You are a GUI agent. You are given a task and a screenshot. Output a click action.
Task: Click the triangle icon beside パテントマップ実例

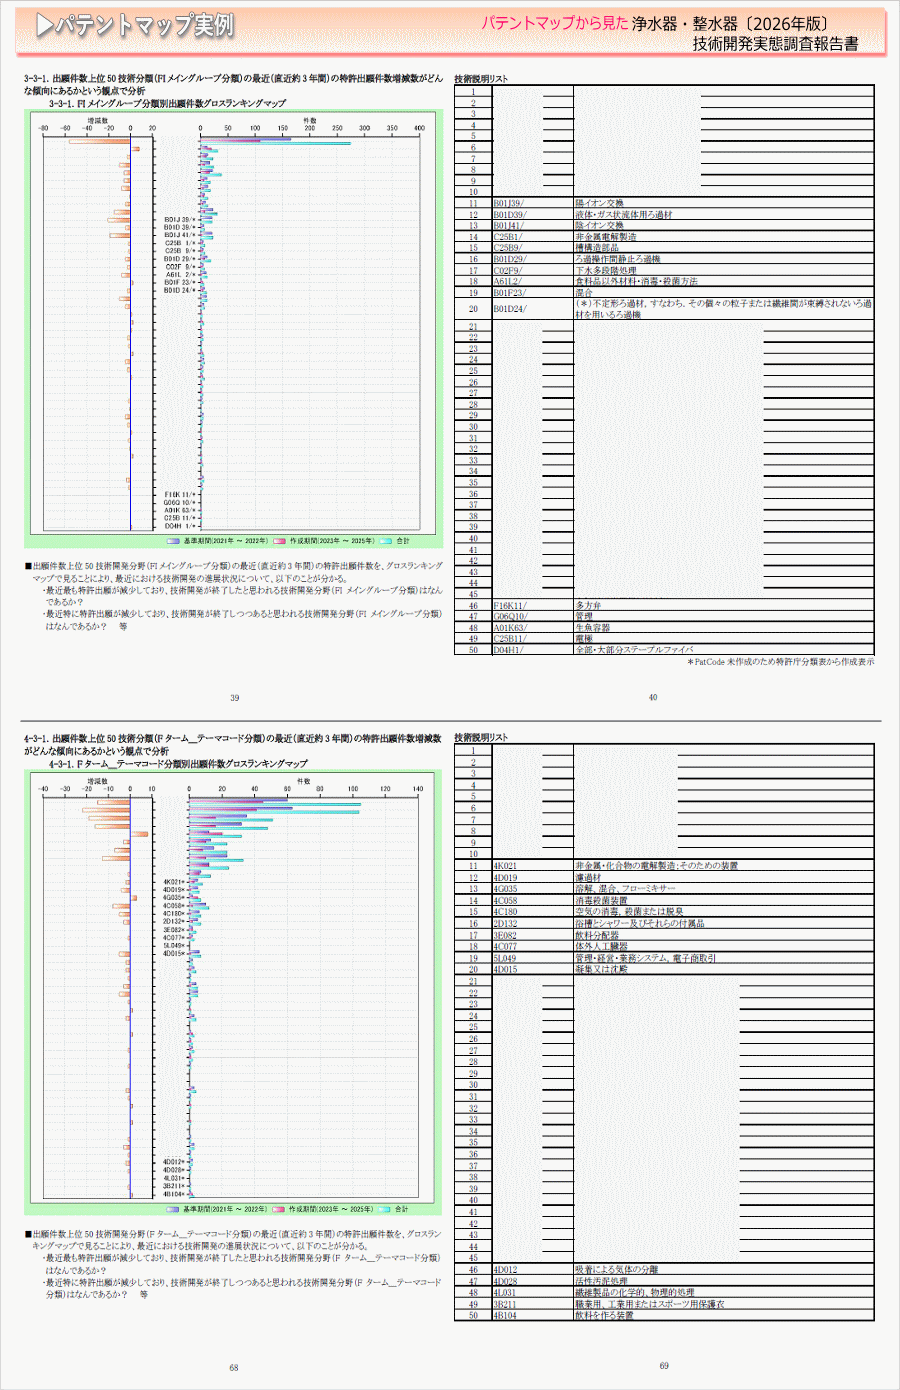click(x=44, y=26)
